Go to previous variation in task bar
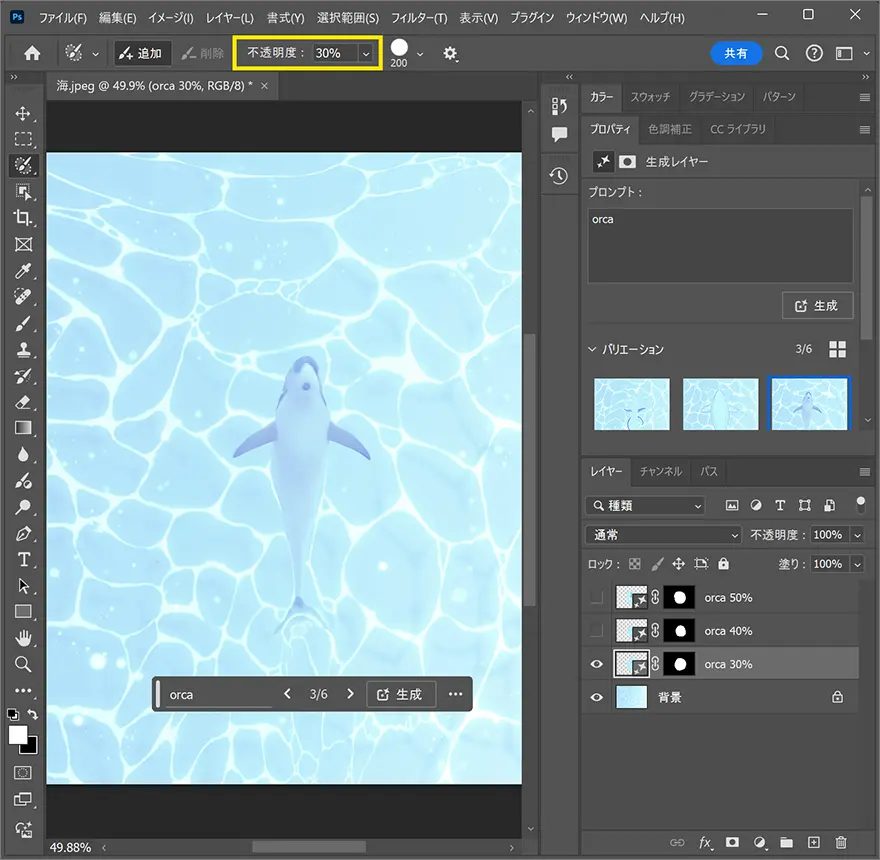The image size is (880, 860). tap(287, 694)
